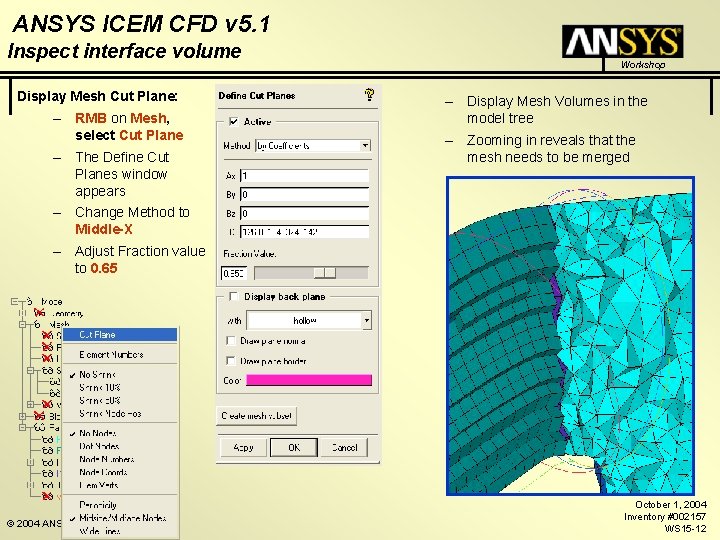
Task: Click the Model root glasses icon
Action: [x=29, y=302]
